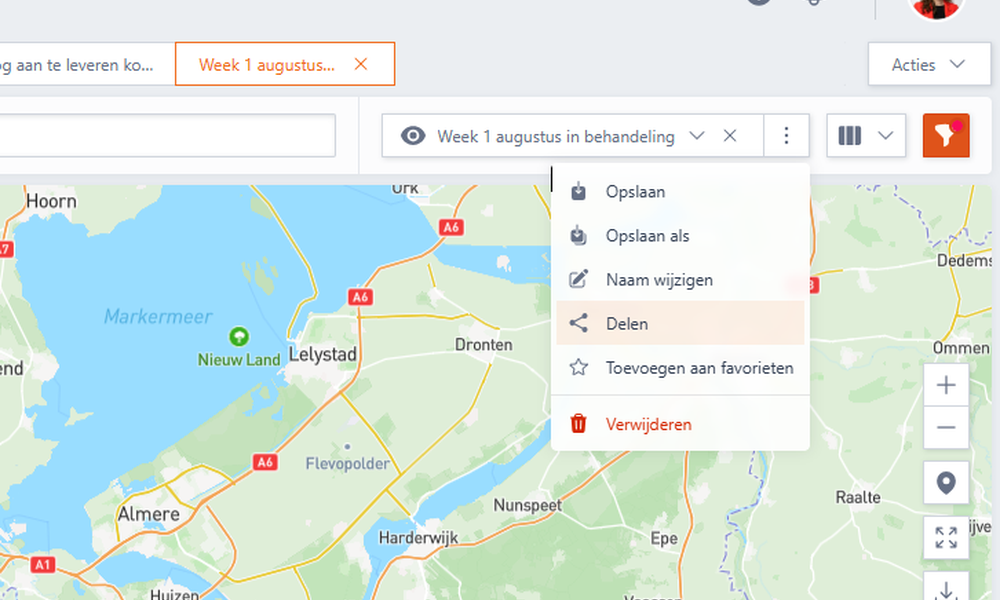Click the Nieuw Land park marker
The image size is (1000, 600).
pos(239,335)
